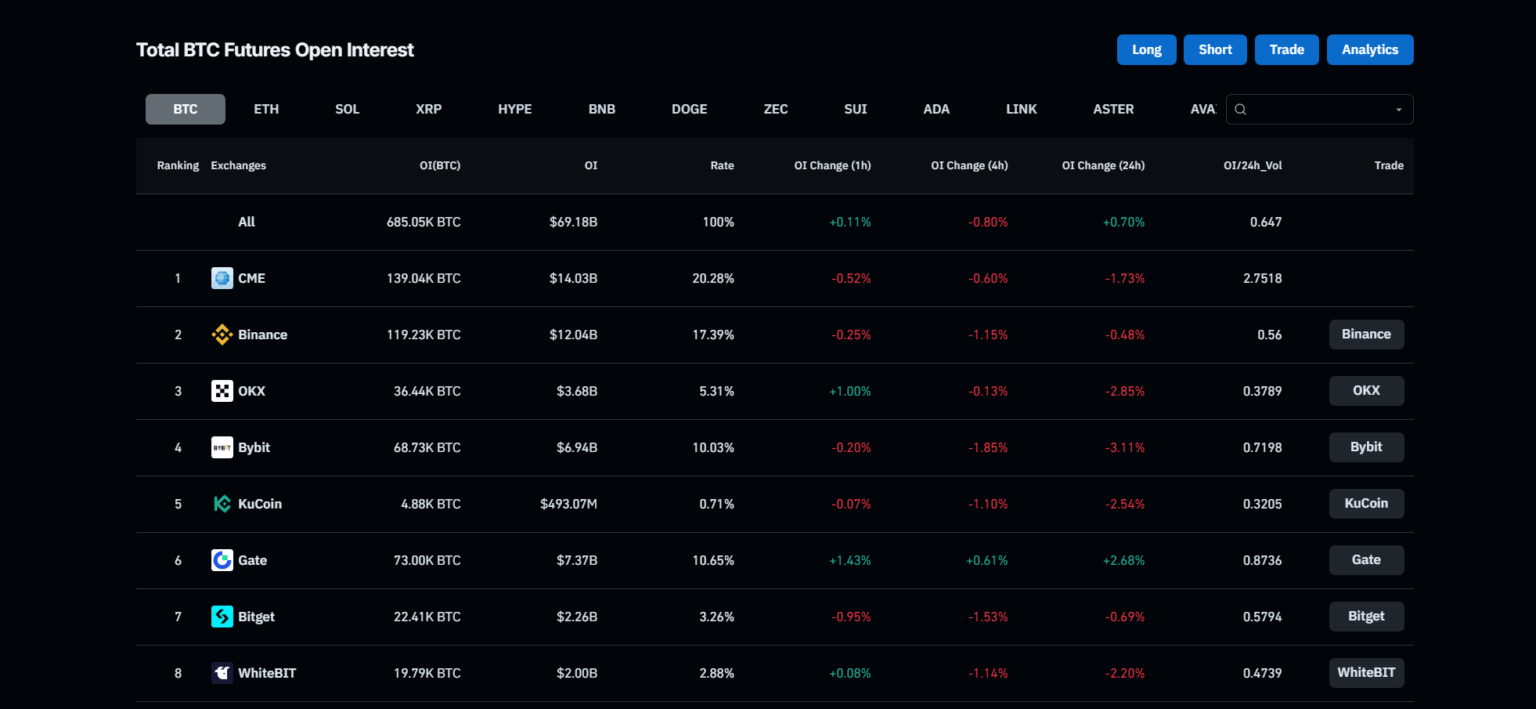Screen dimensions: 1536x709
Task: Click the Binance logo icon in table
Action: click(222, 335)
